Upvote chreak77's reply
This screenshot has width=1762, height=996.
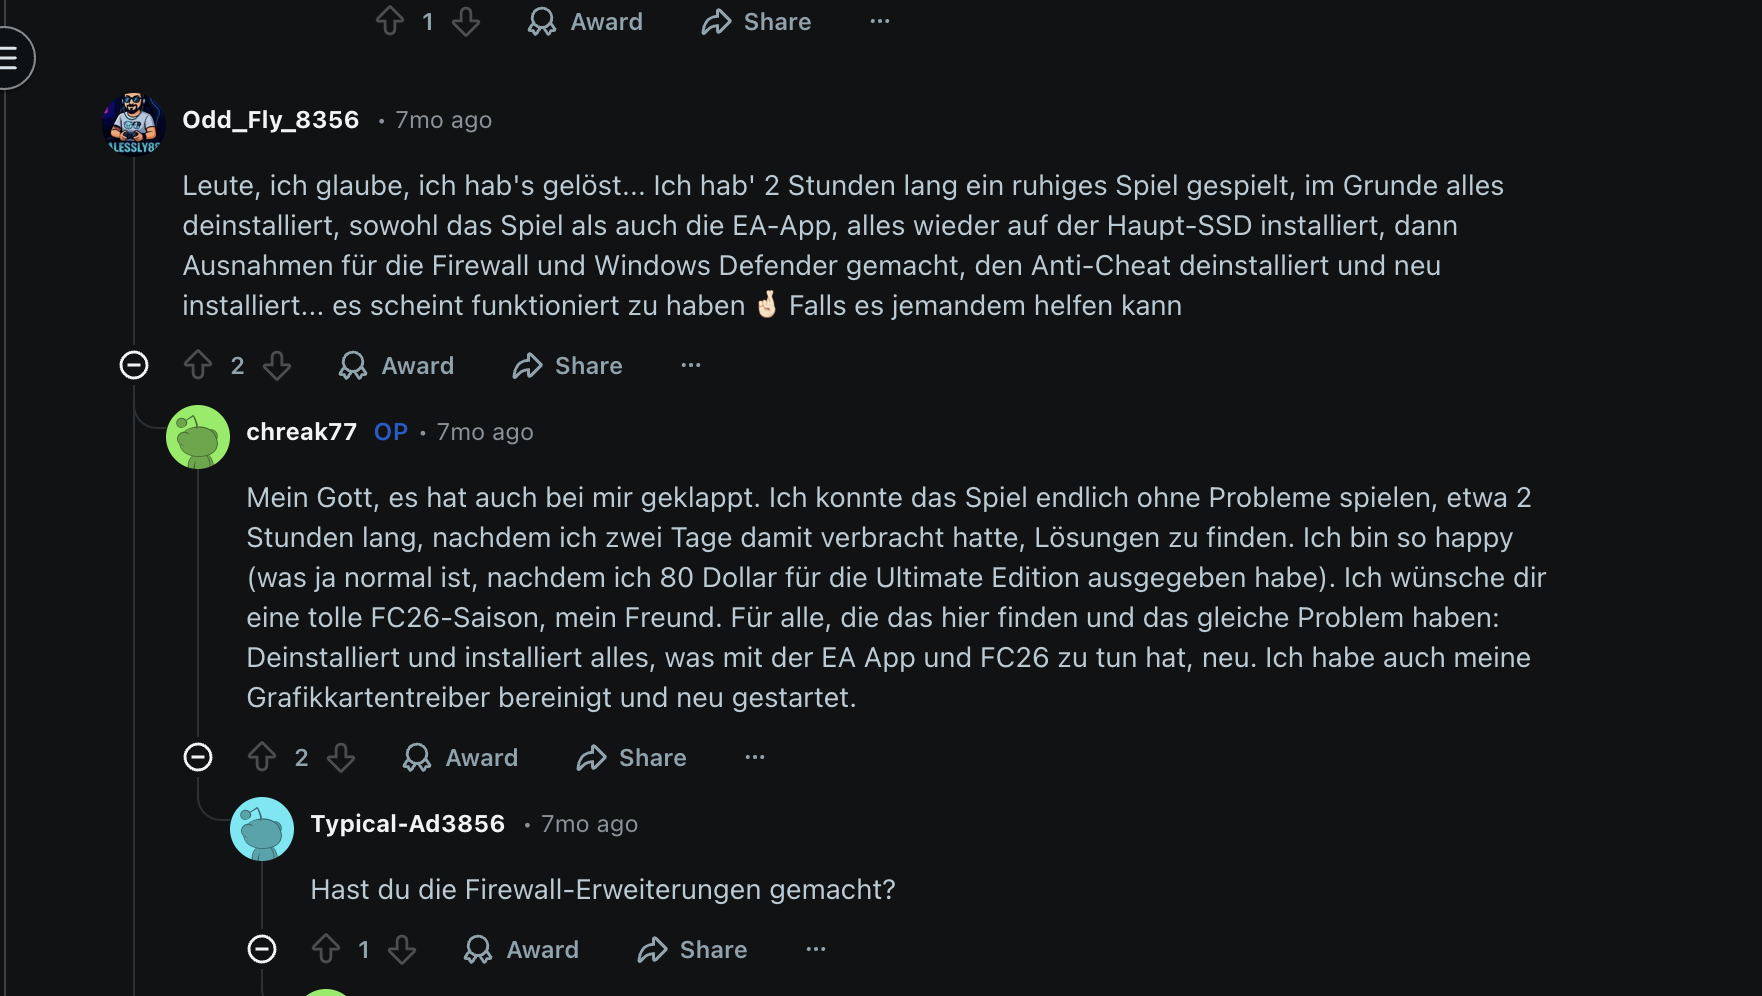[x=262, y=758]
